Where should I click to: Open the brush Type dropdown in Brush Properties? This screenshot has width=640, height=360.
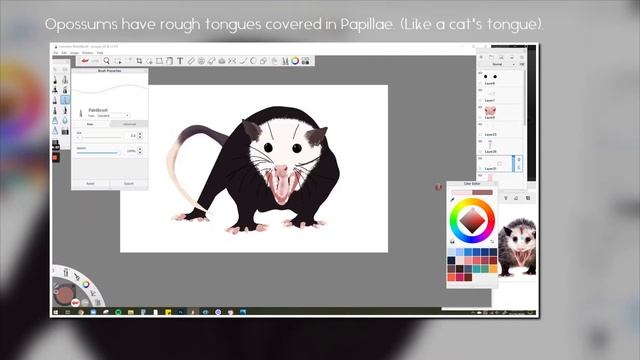coord(113,116)
